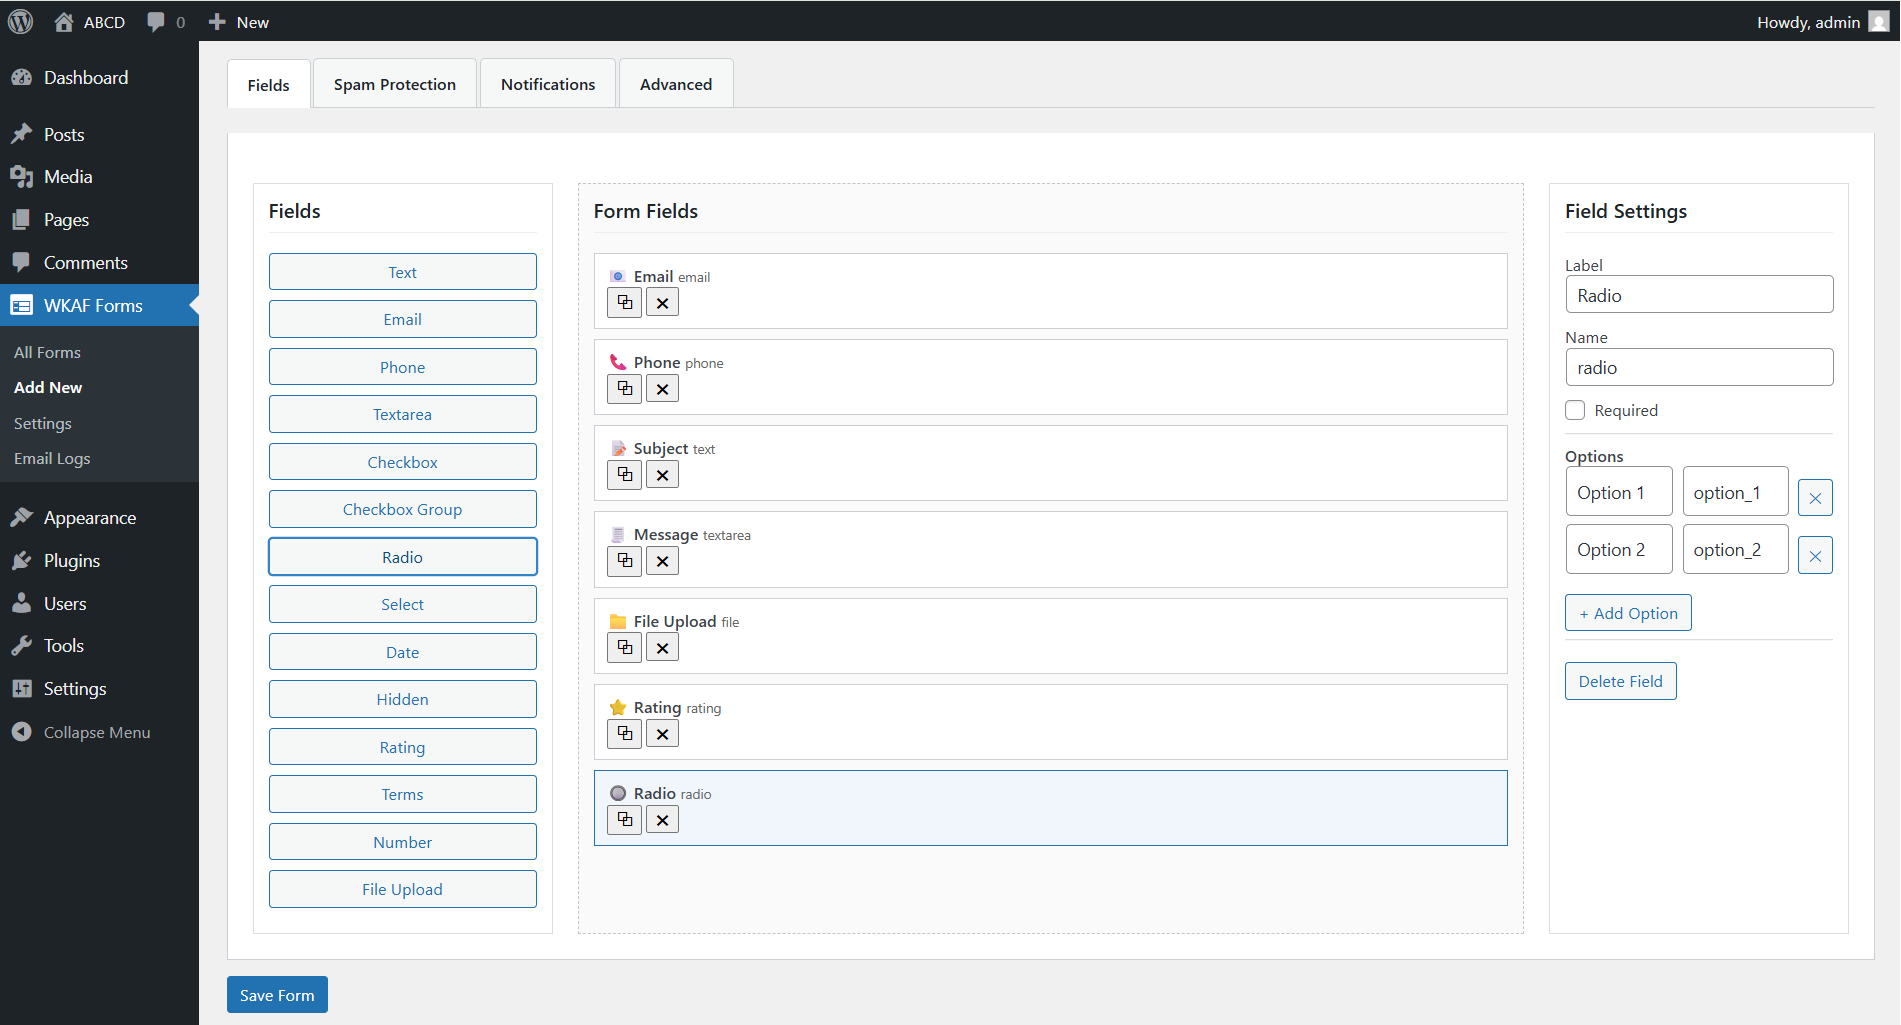Click the ABCD site home icon
This screenshot has height=1025, width=1901.
point(64,21)
